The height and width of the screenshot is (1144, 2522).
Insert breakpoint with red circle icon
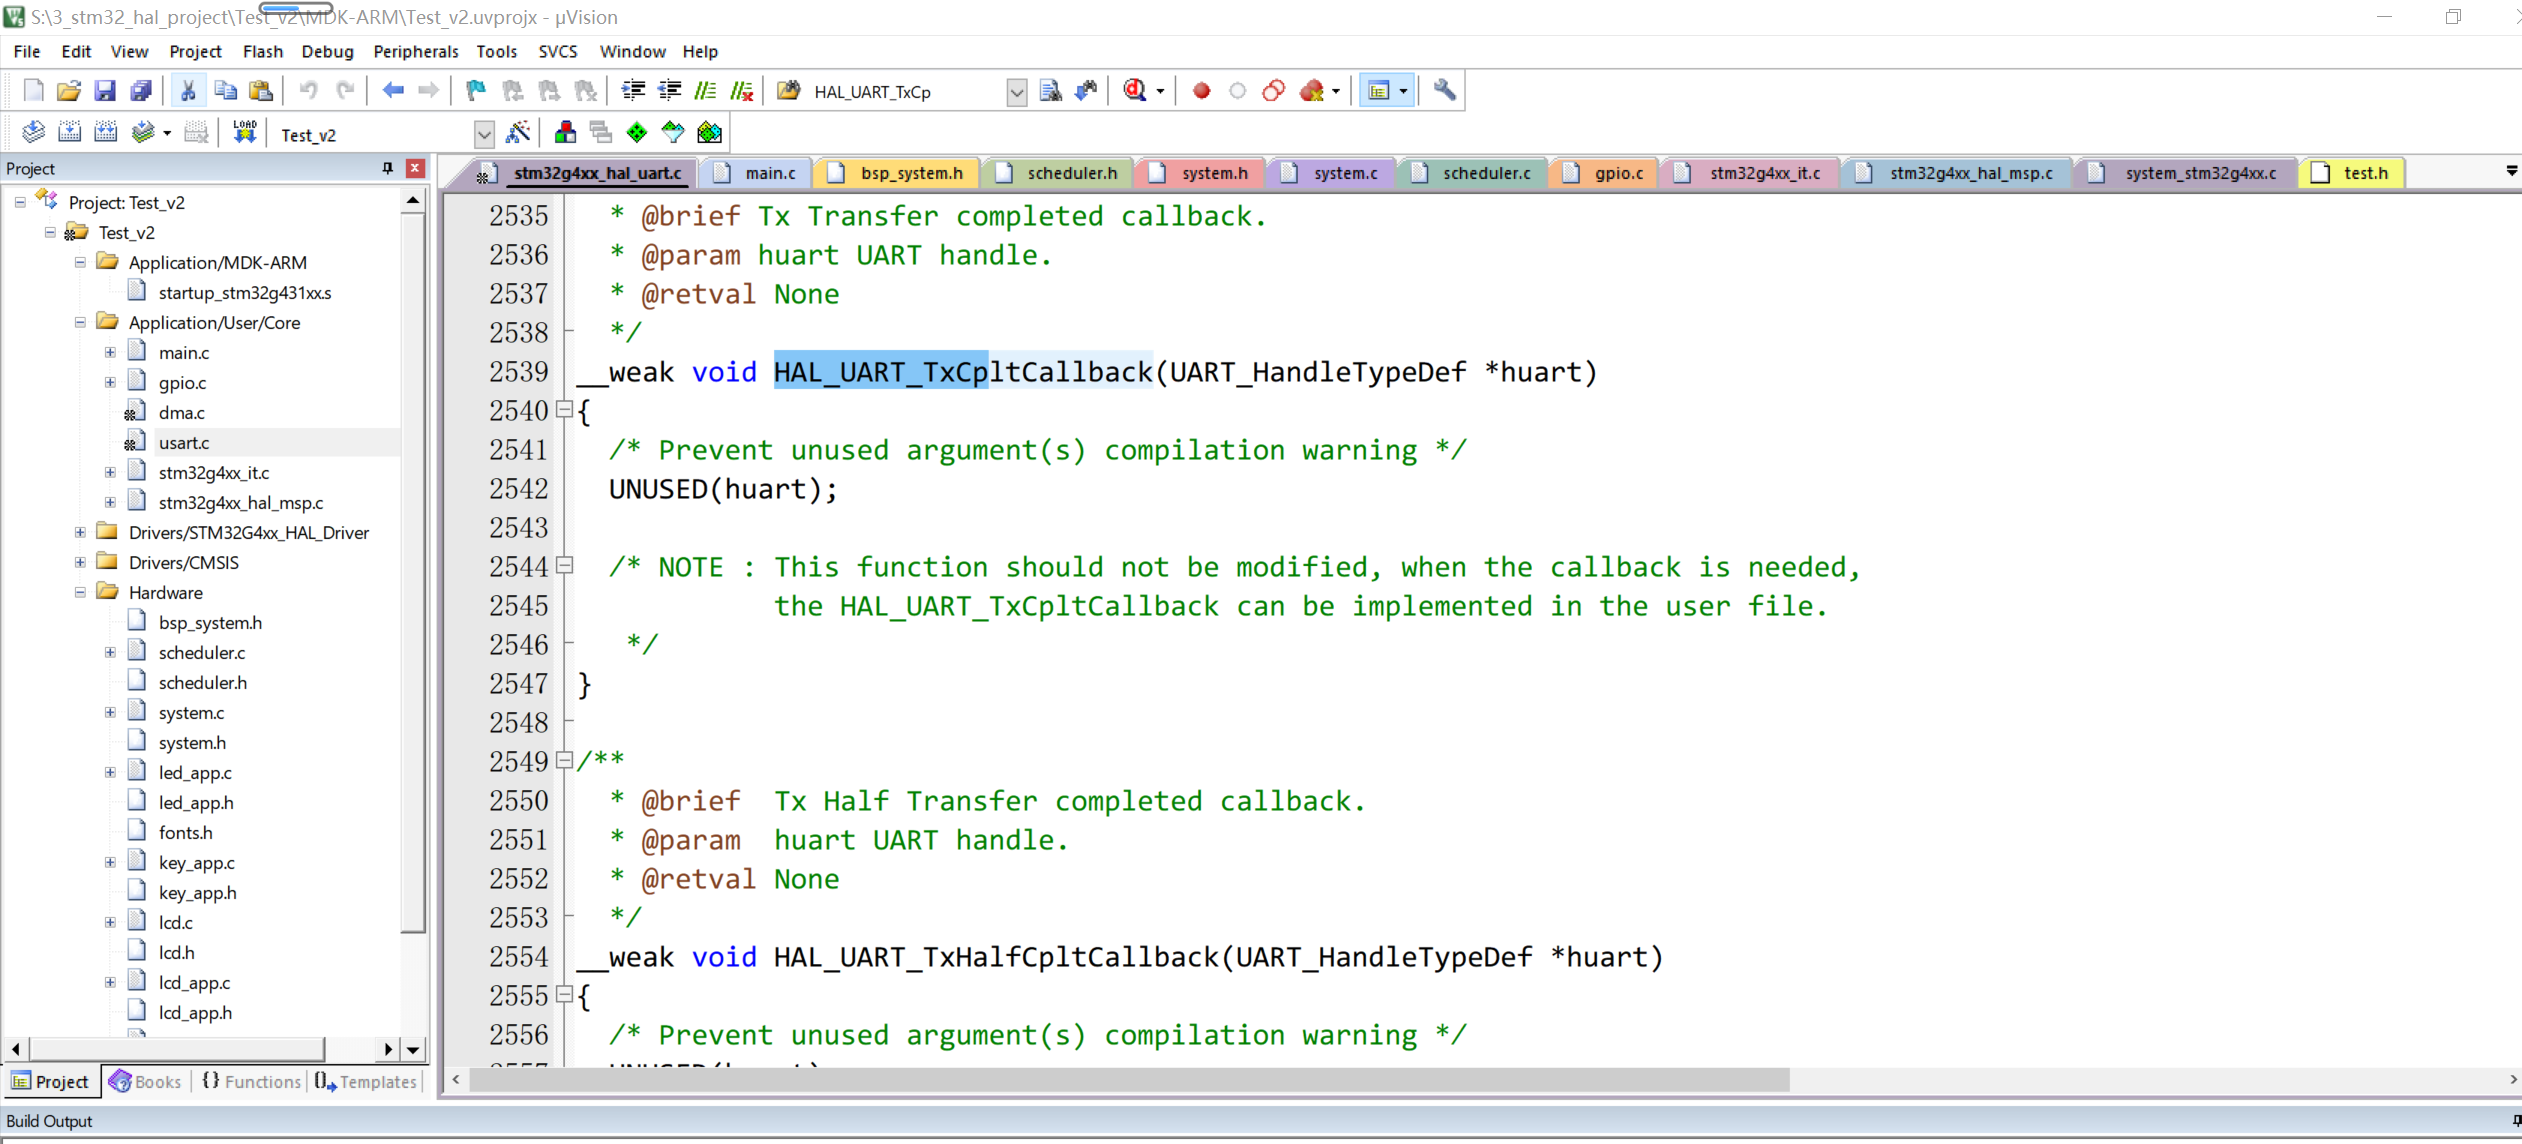click(x=1201, y=91)
